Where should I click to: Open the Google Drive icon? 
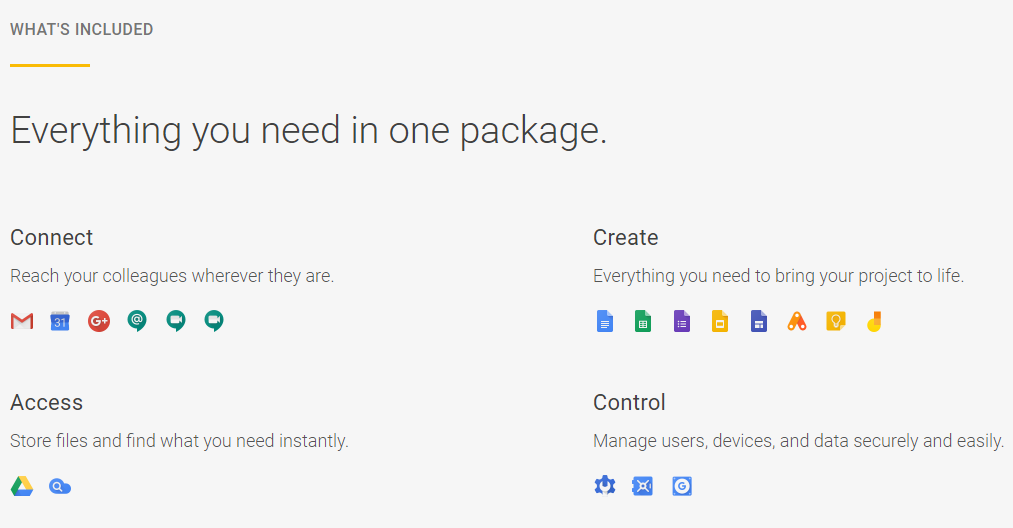[22, 486]
